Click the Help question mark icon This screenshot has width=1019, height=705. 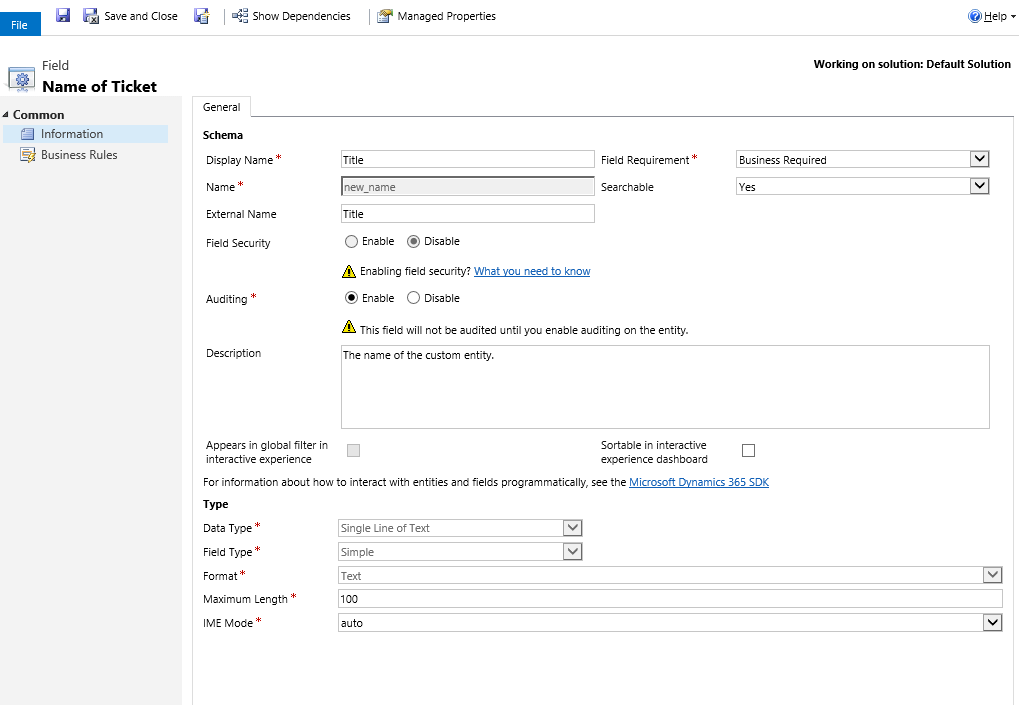(x=974, y=16)
